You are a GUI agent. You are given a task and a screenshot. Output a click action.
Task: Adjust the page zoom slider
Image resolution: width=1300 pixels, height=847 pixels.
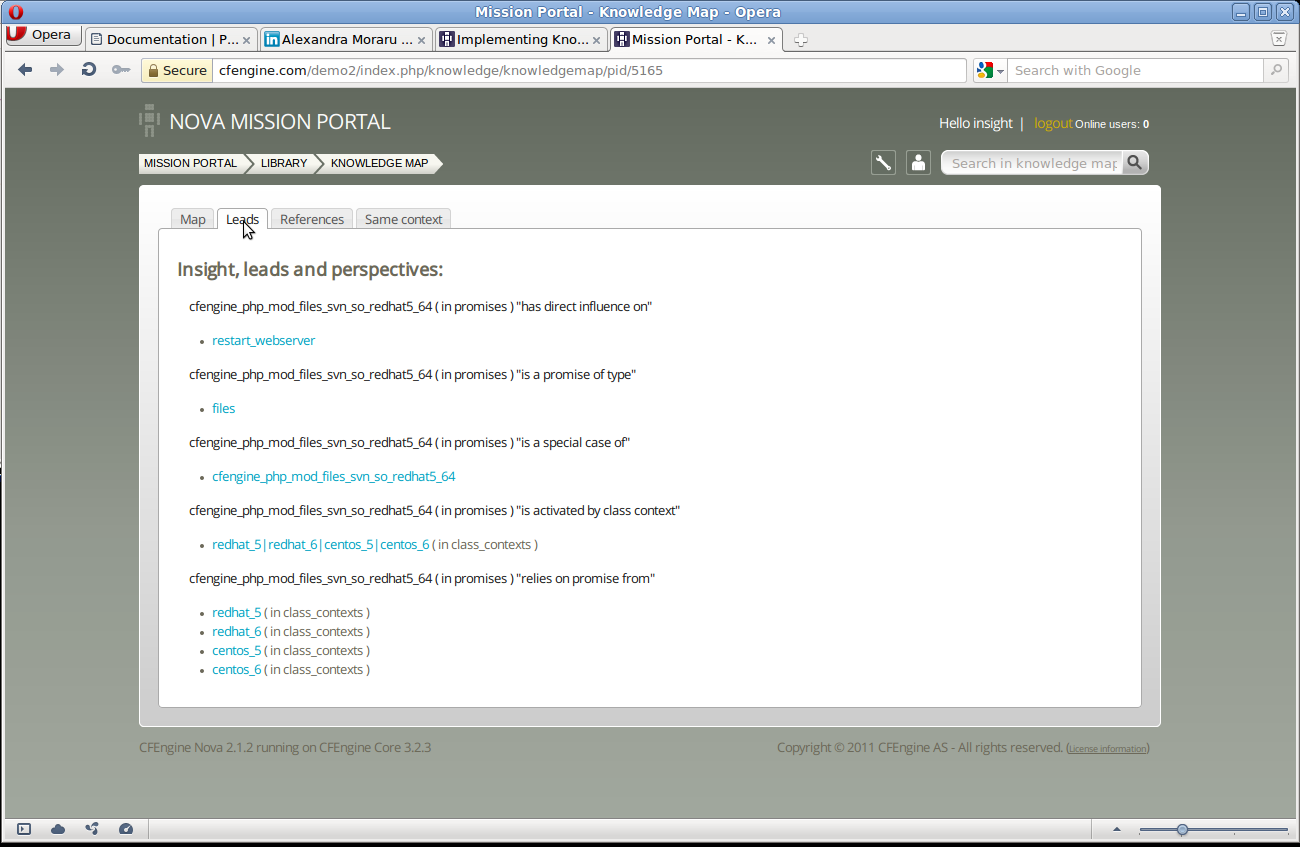pyautogui.click(x=1213, y=829)
